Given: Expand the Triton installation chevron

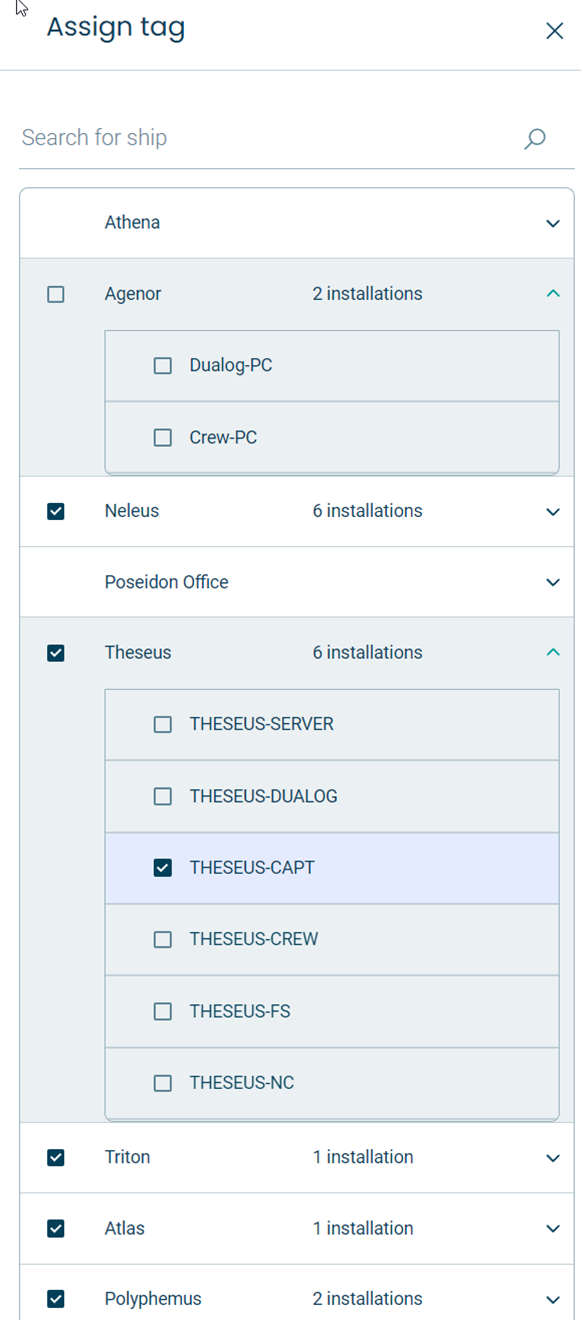Looking at the screenshot, I should 553,1158.
